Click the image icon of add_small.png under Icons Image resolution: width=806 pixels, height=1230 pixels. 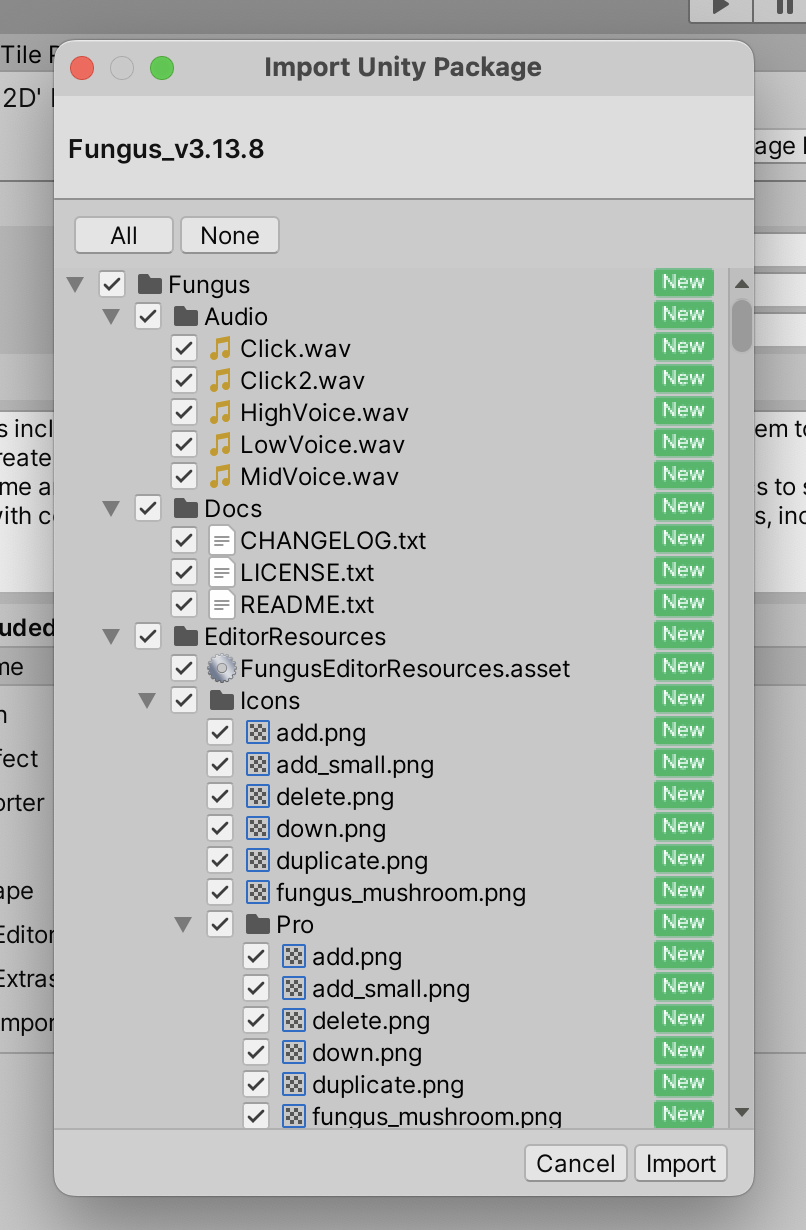tap(257, 765)
